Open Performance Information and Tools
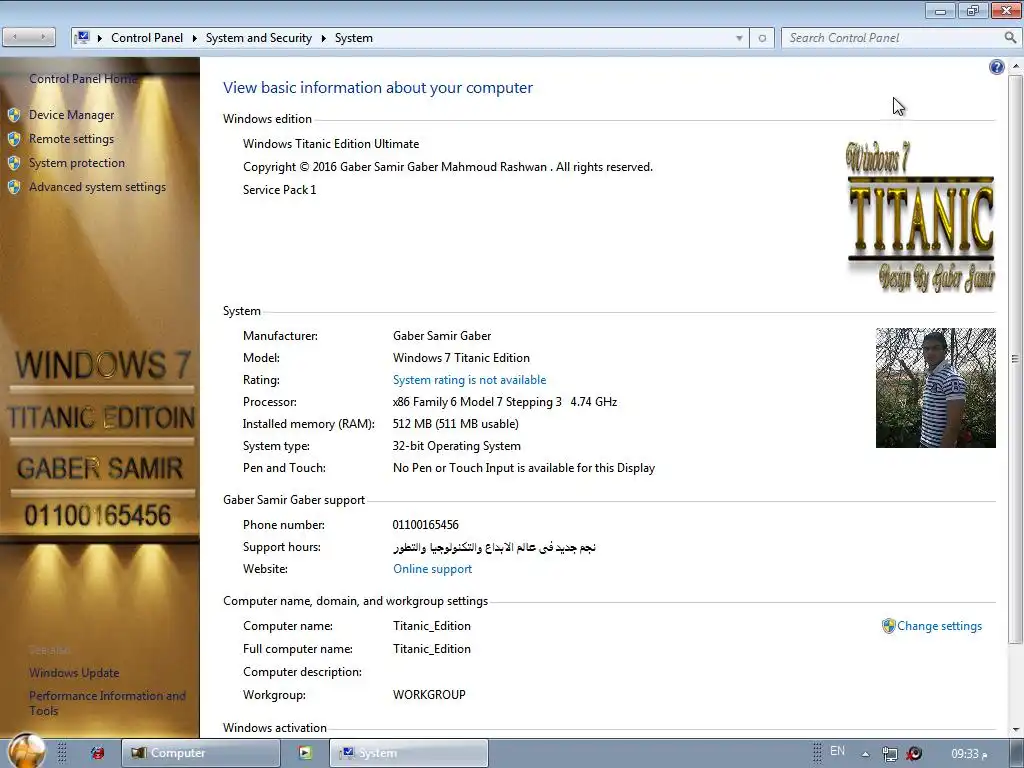This screenshot has width=1024, height=768. click(107, 703)
